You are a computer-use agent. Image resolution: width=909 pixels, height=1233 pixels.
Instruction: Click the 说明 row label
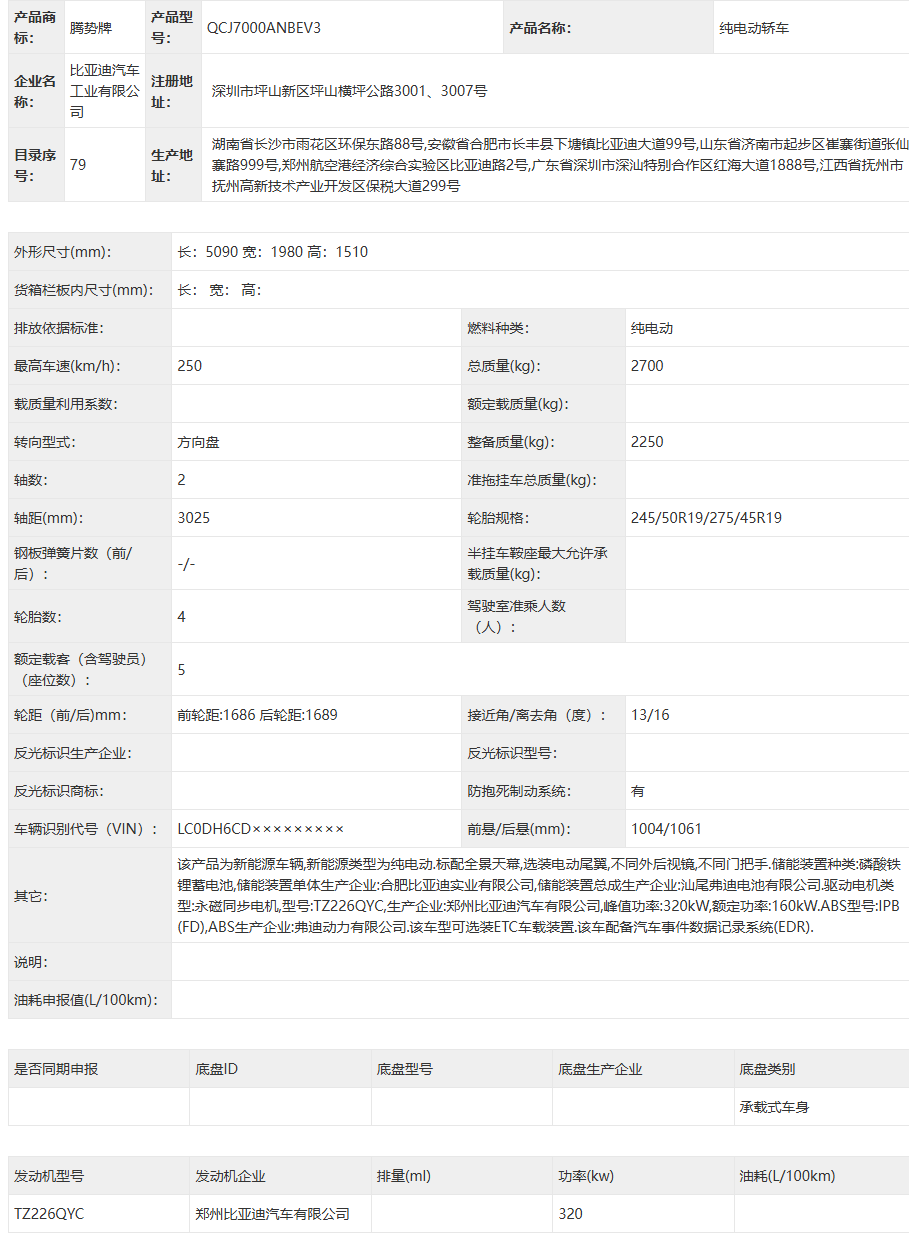(x=31, y=962)
